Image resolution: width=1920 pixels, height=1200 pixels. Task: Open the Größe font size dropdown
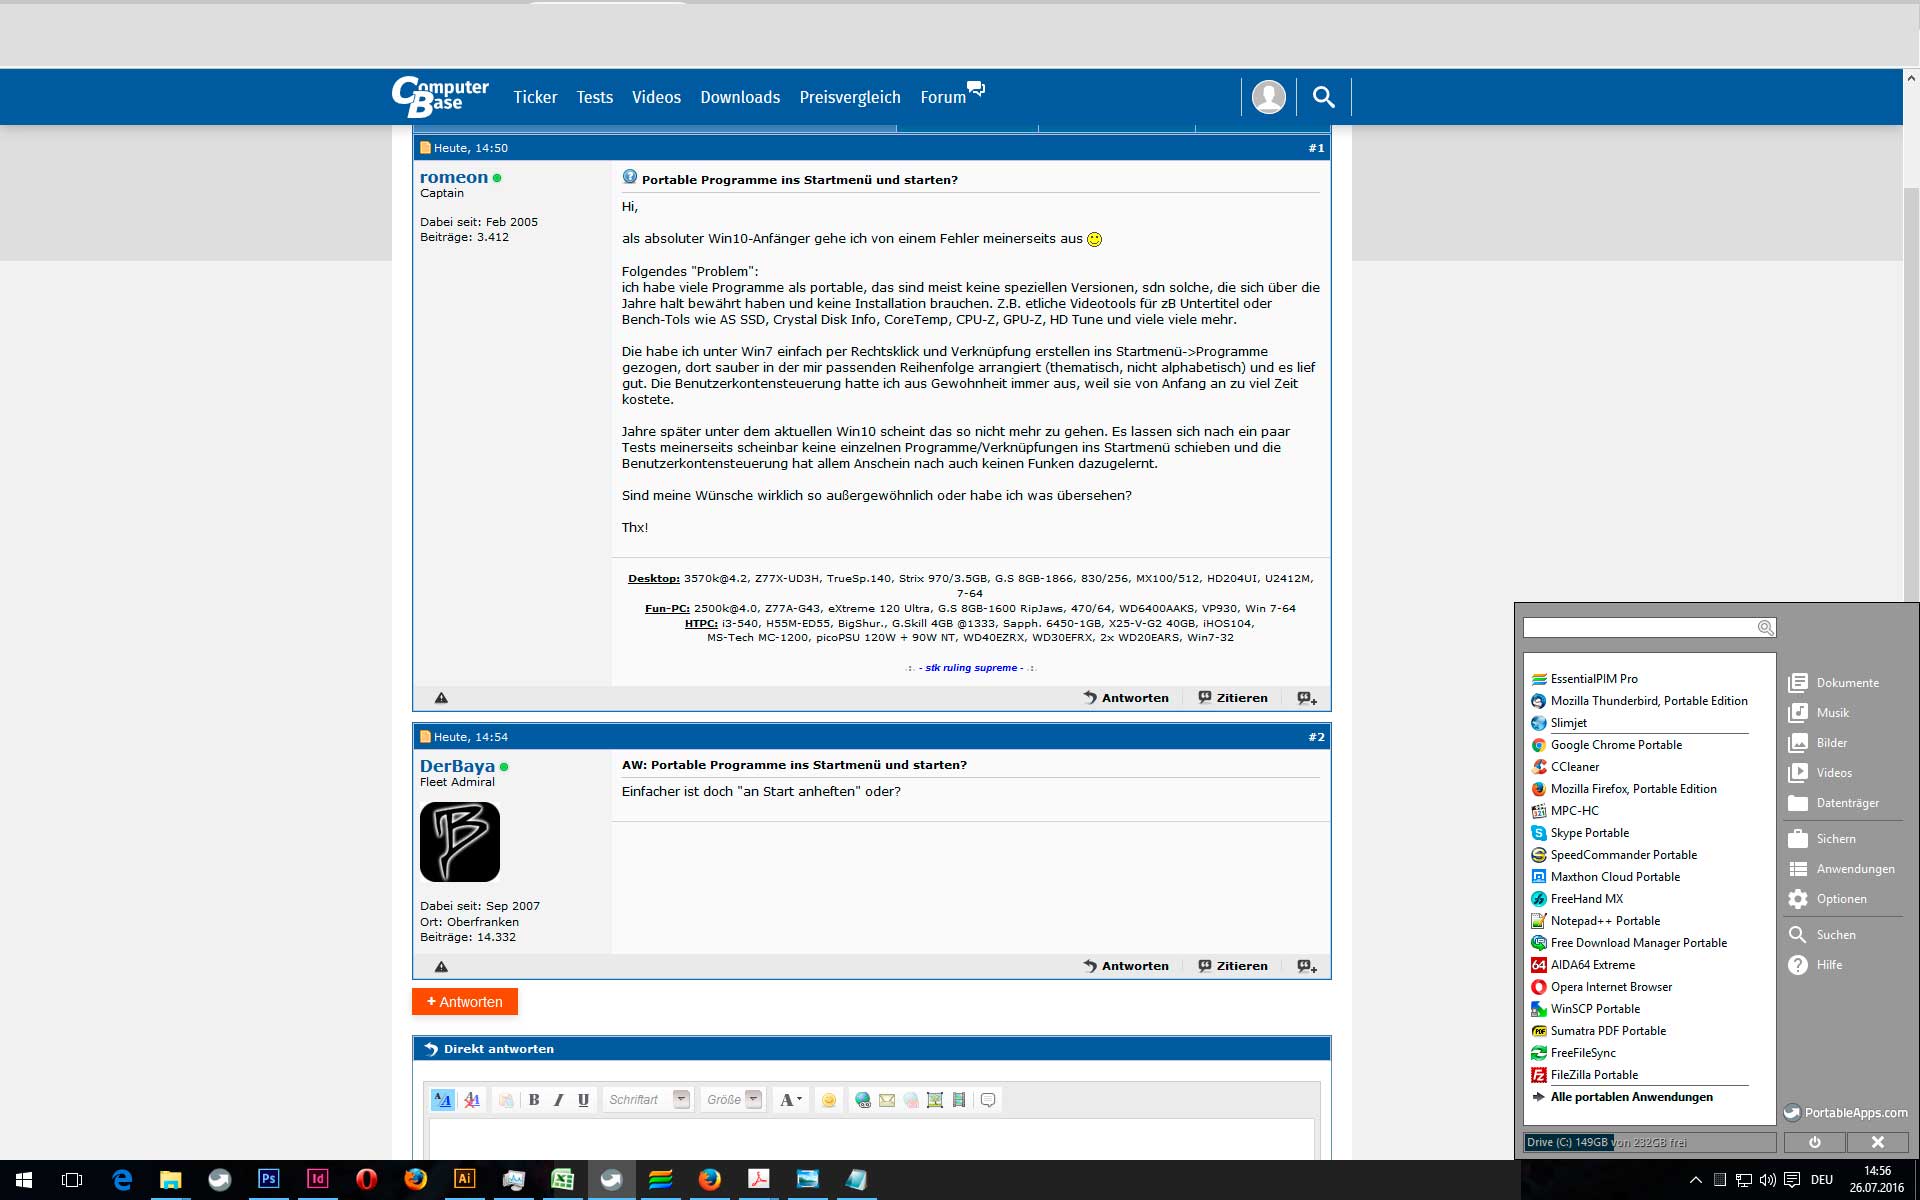pyautogui.click(x=732, y=1100)
